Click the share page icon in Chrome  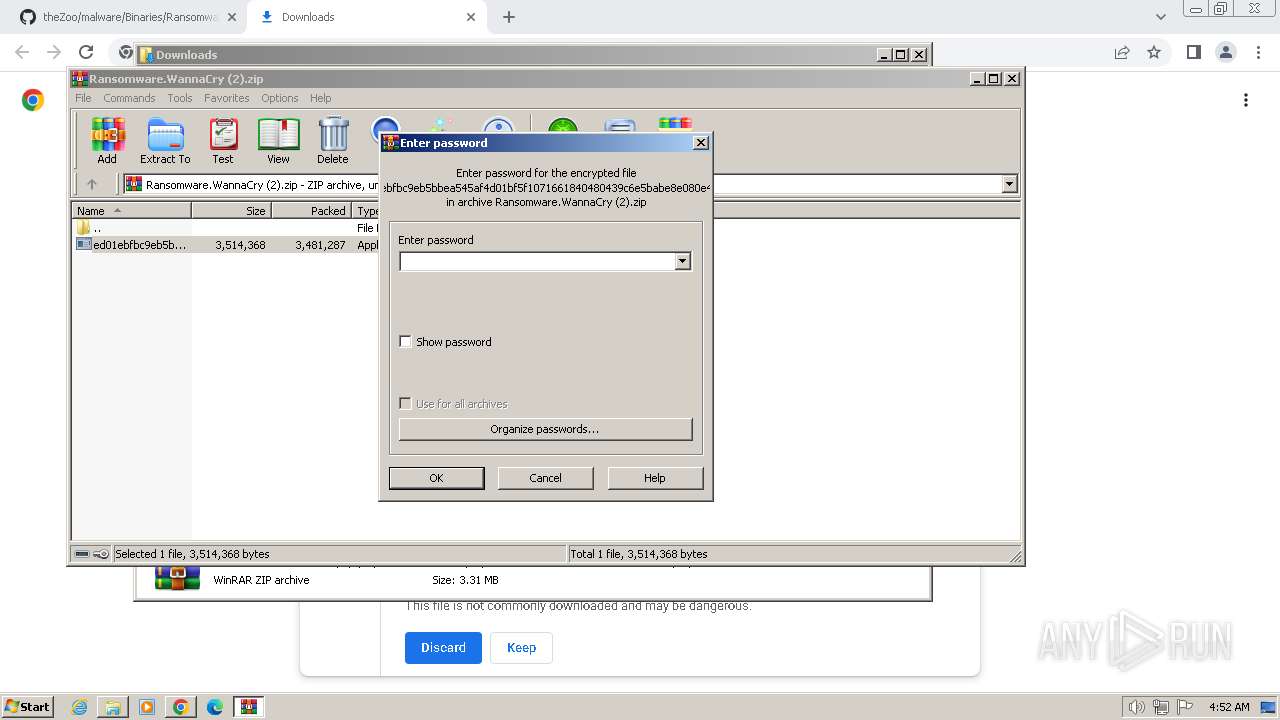pos(1122,52)
